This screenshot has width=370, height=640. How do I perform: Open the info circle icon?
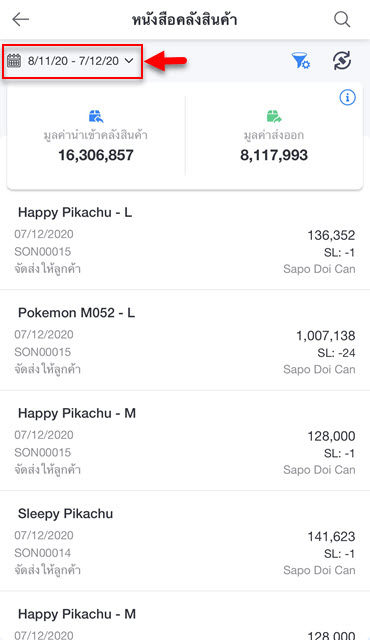[348, 98]
